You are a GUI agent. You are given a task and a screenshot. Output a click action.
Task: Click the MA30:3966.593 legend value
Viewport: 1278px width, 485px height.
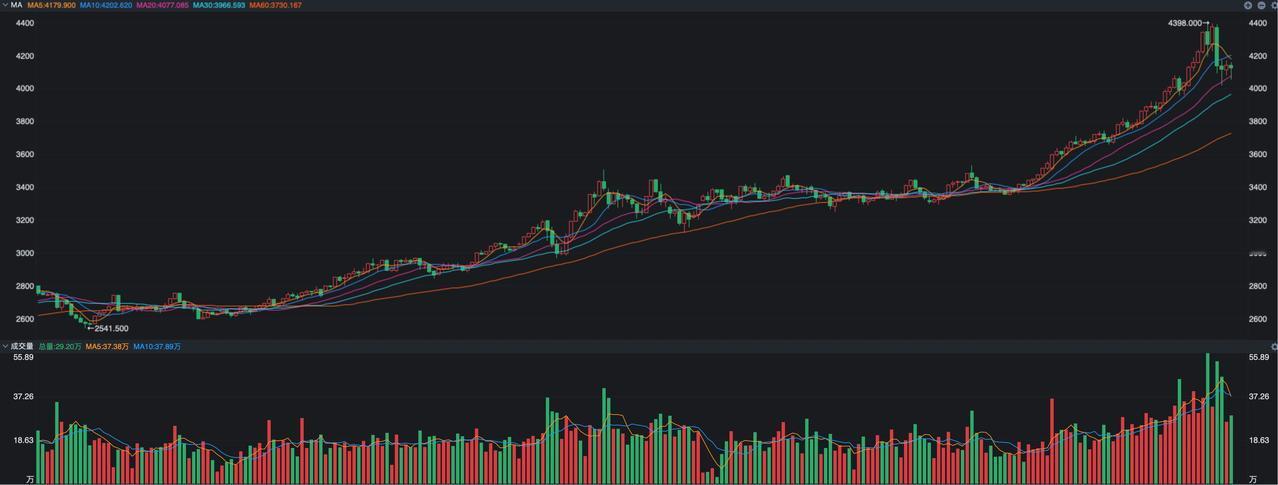point(219,5)
